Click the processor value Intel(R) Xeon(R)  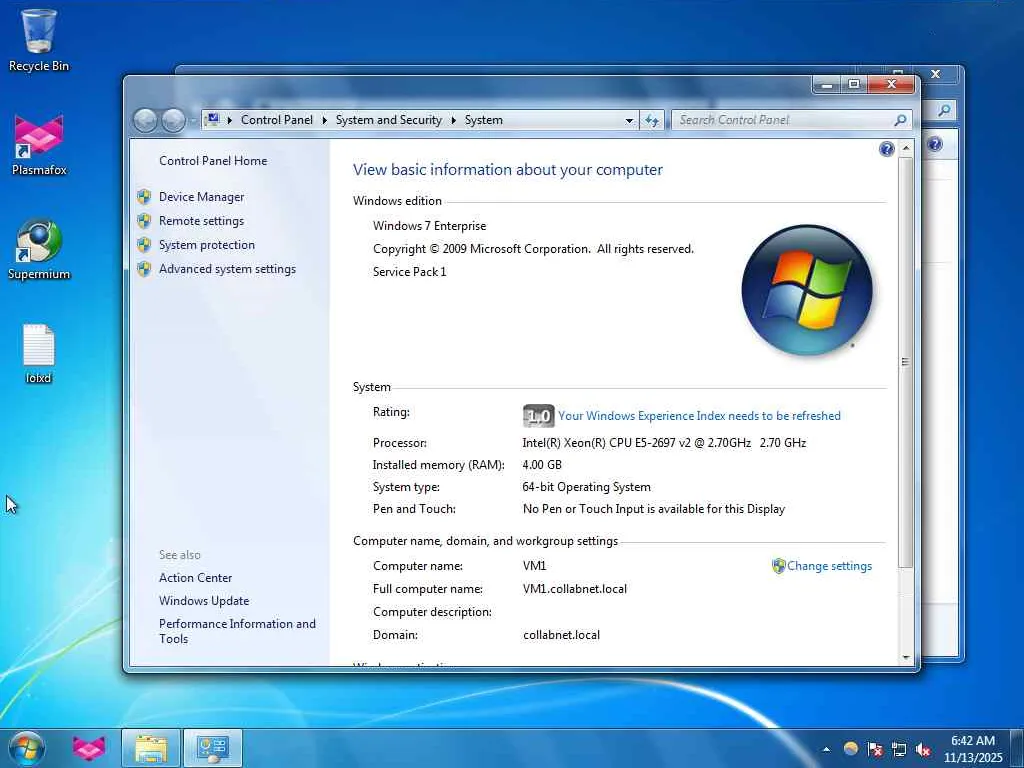point(664,443)
